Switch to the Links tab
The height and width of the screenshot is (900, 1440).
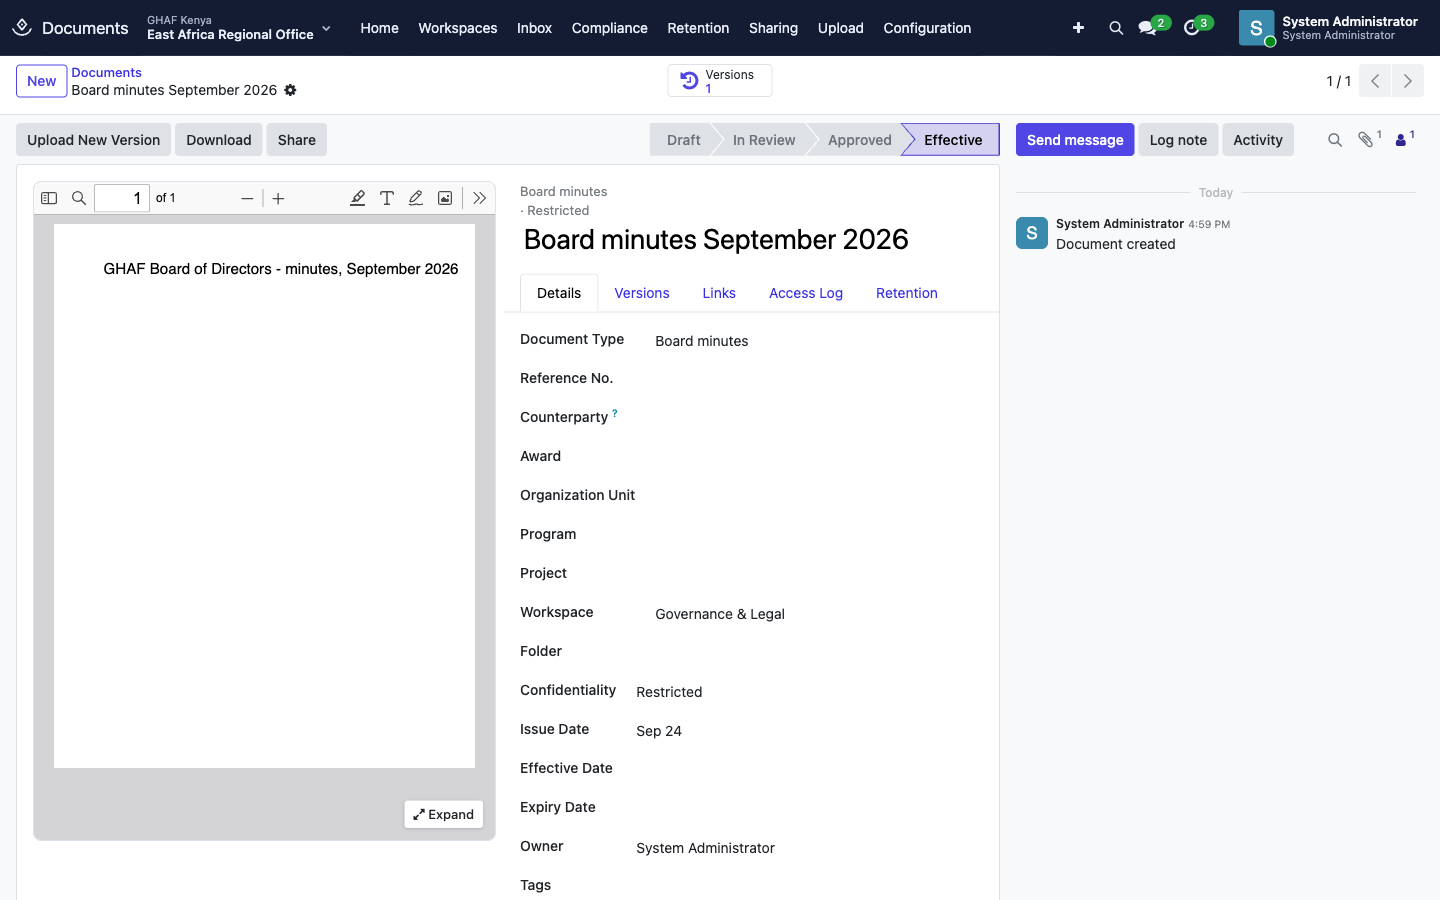(x=719, y=293)
